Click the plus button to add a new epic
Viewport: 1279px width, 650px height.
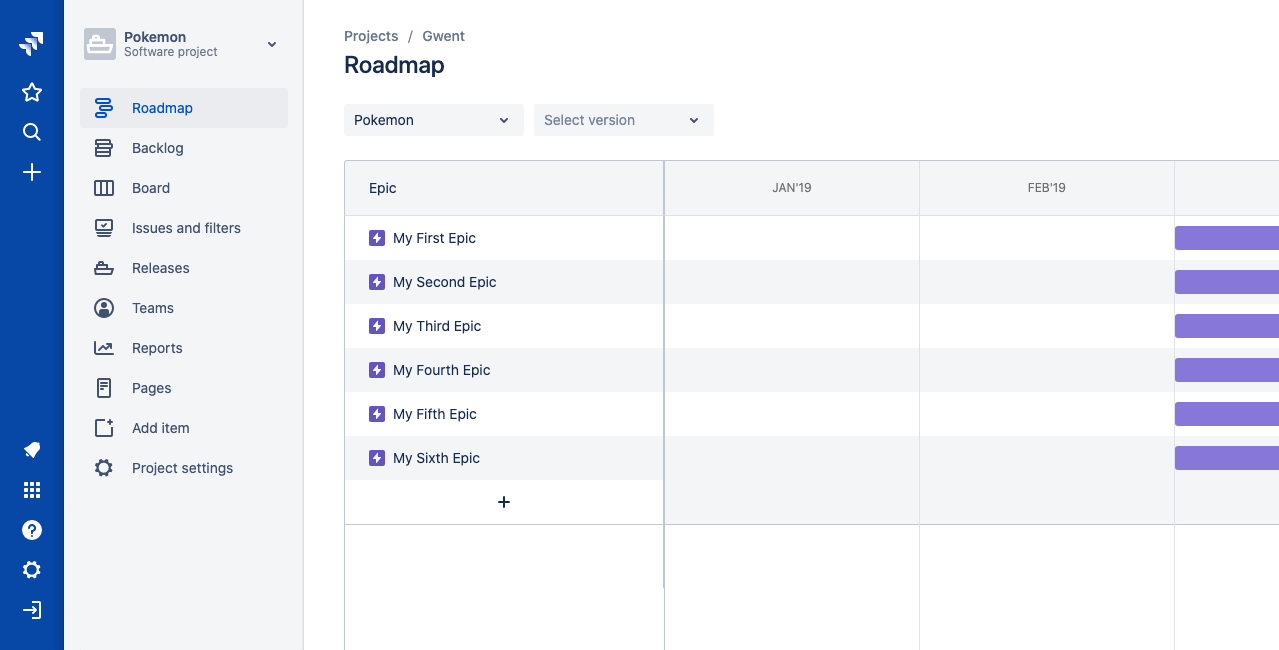click(504, 501)
